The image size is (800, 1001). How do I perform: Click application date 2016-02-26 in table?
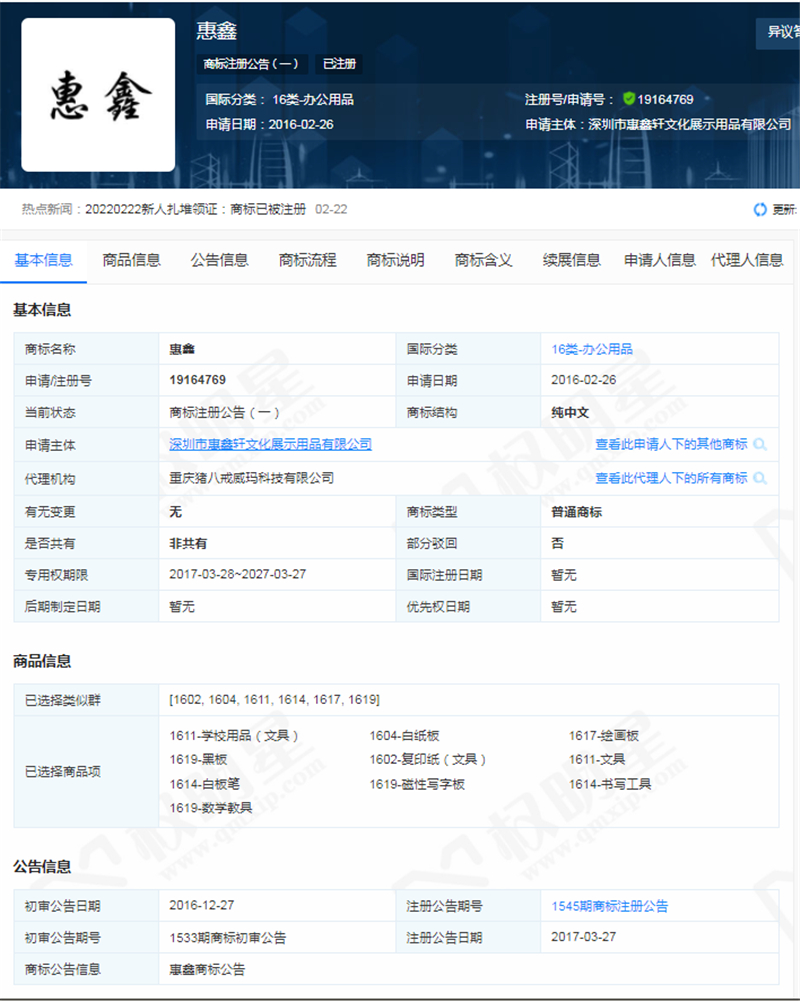tap(584, 380)
